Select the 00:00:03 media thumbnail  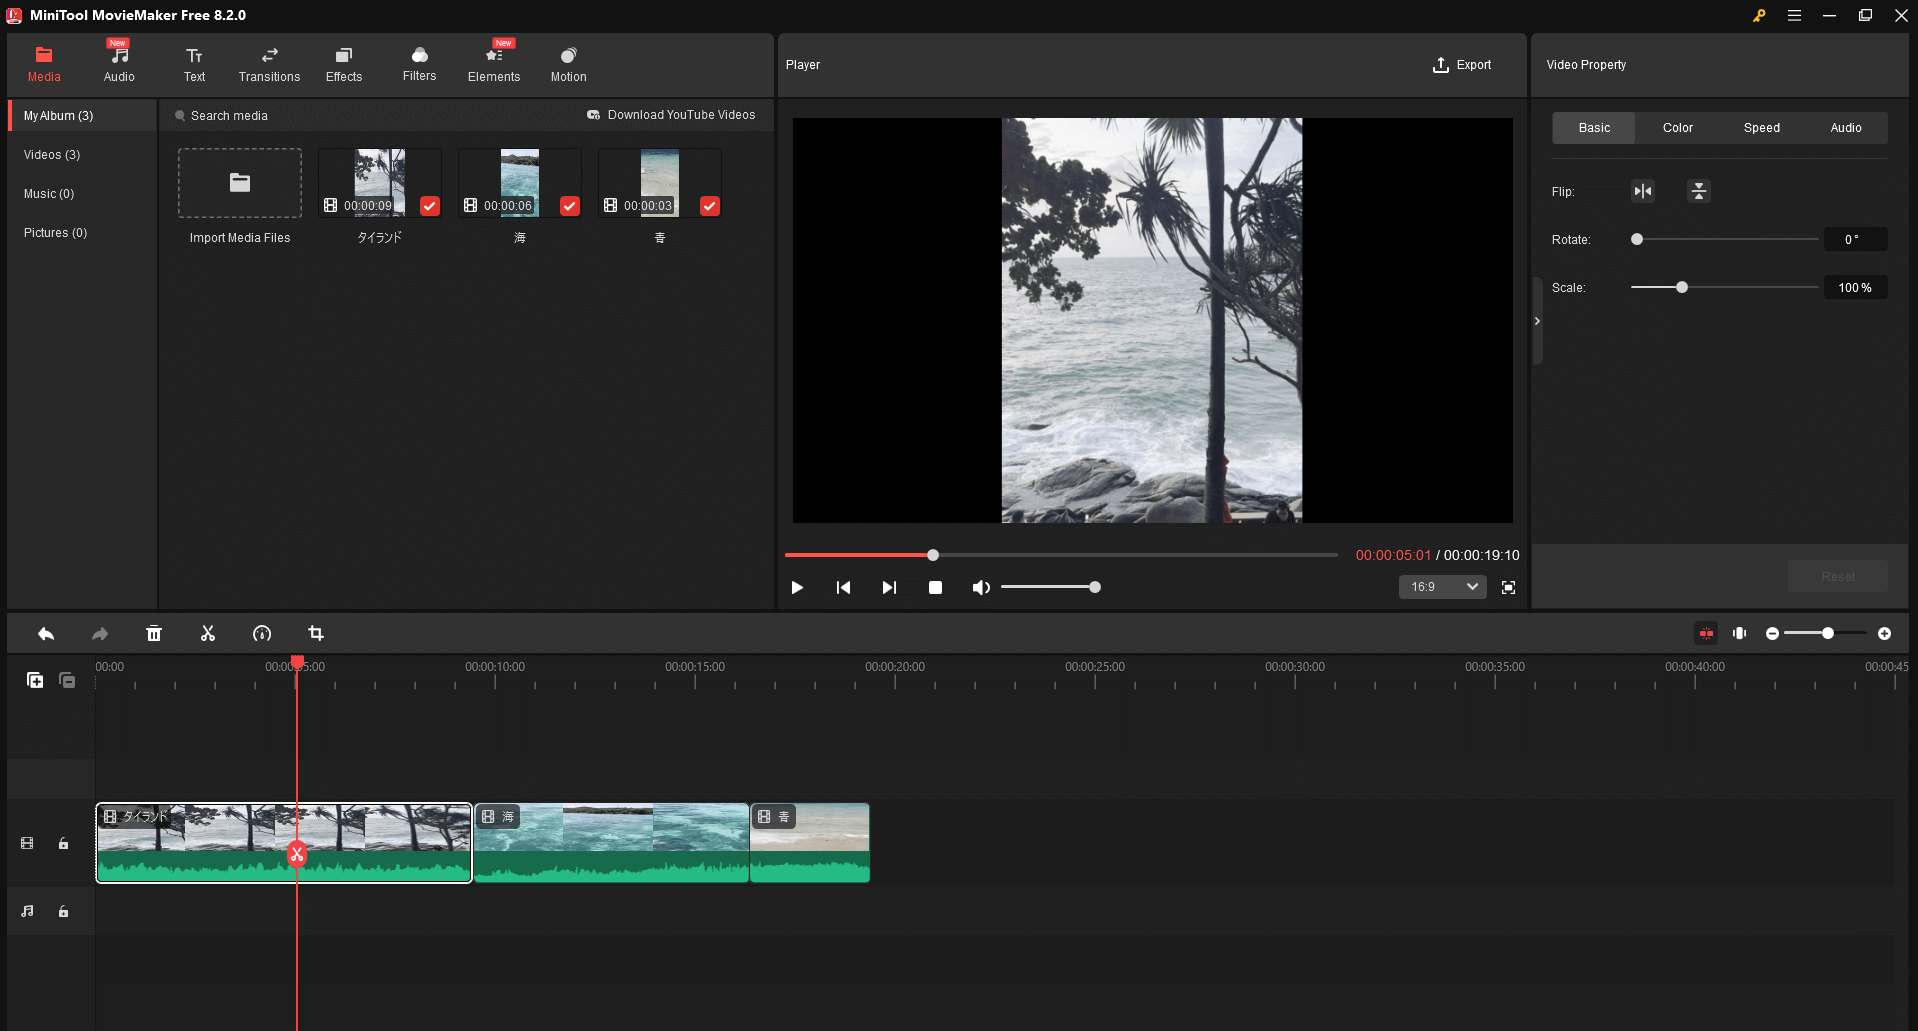click(x=660, y=183)
